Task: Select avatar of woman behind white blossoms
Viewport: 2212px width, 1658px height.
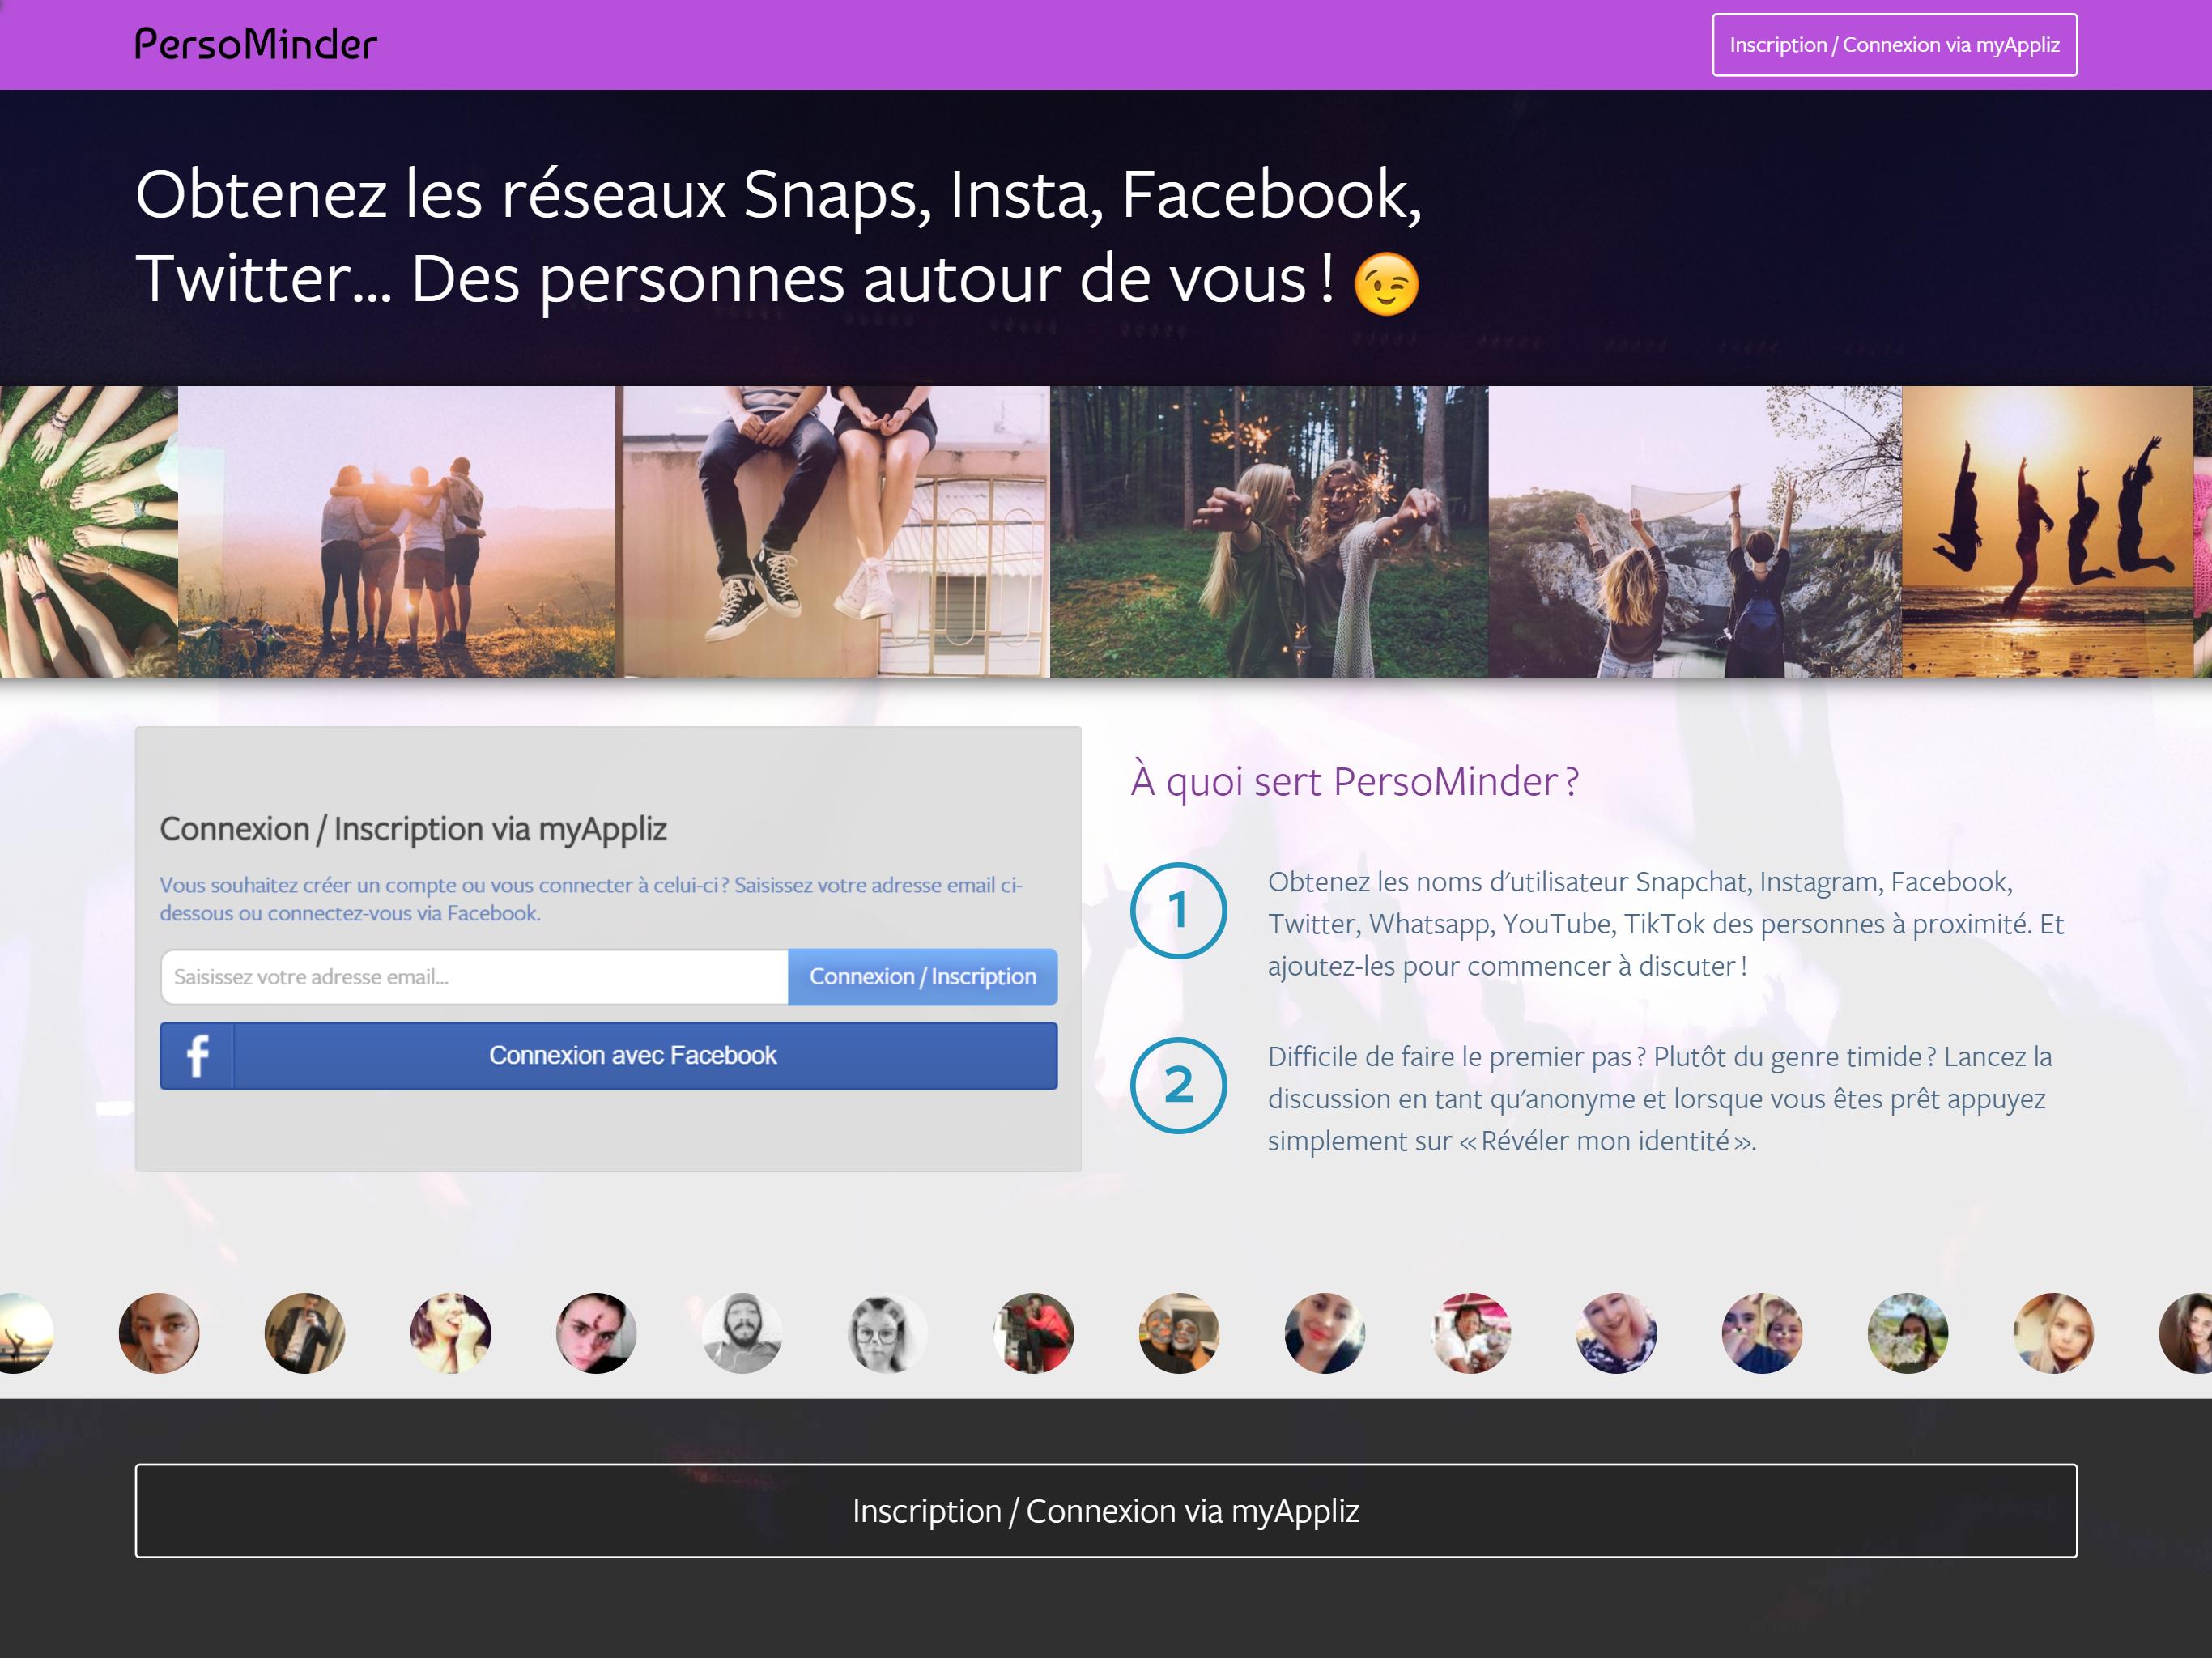Action: click(1907, 1333)
